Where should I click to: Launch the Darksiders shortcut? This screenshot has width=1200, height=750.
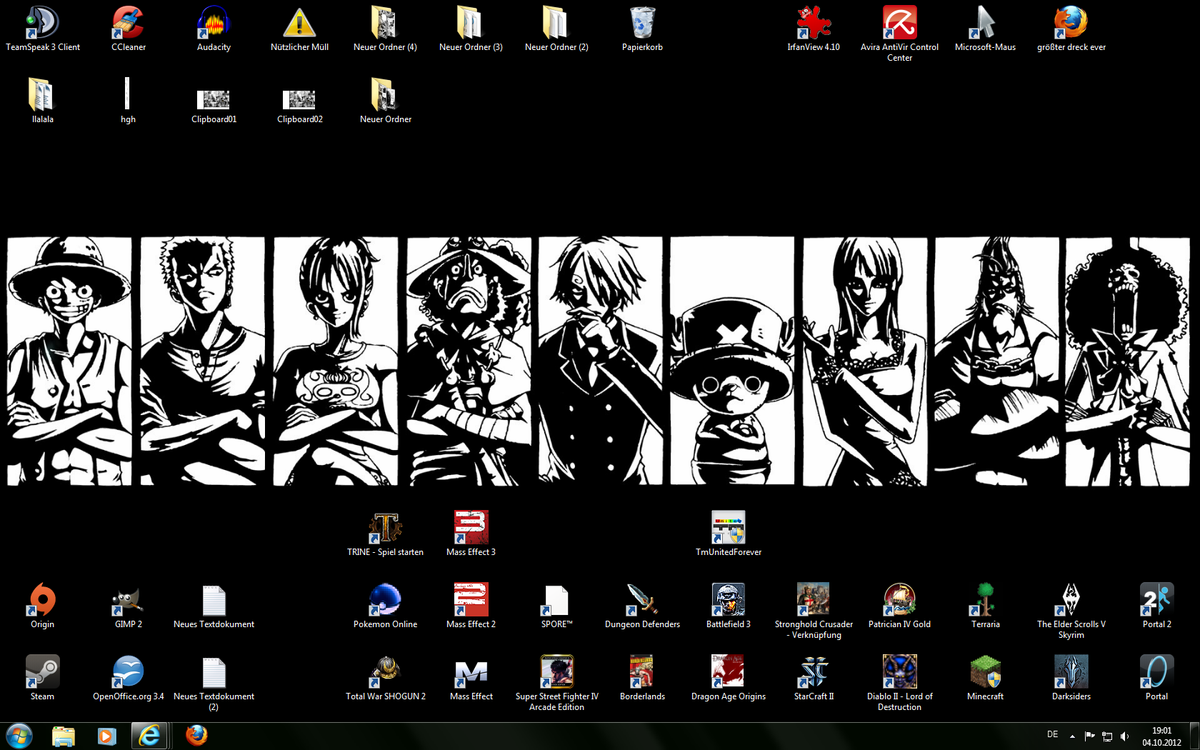[x=1071, y=677]
